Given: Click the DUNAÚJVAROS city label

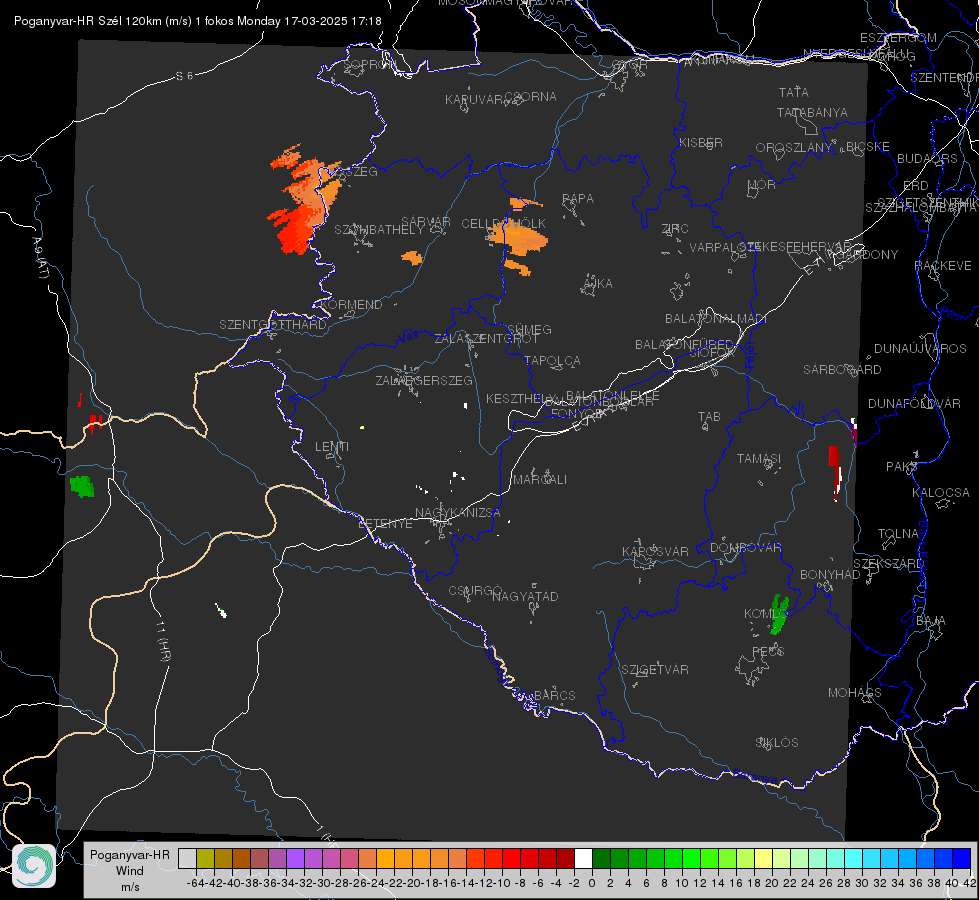Looking at the screenshot, I should pos(920,349).
